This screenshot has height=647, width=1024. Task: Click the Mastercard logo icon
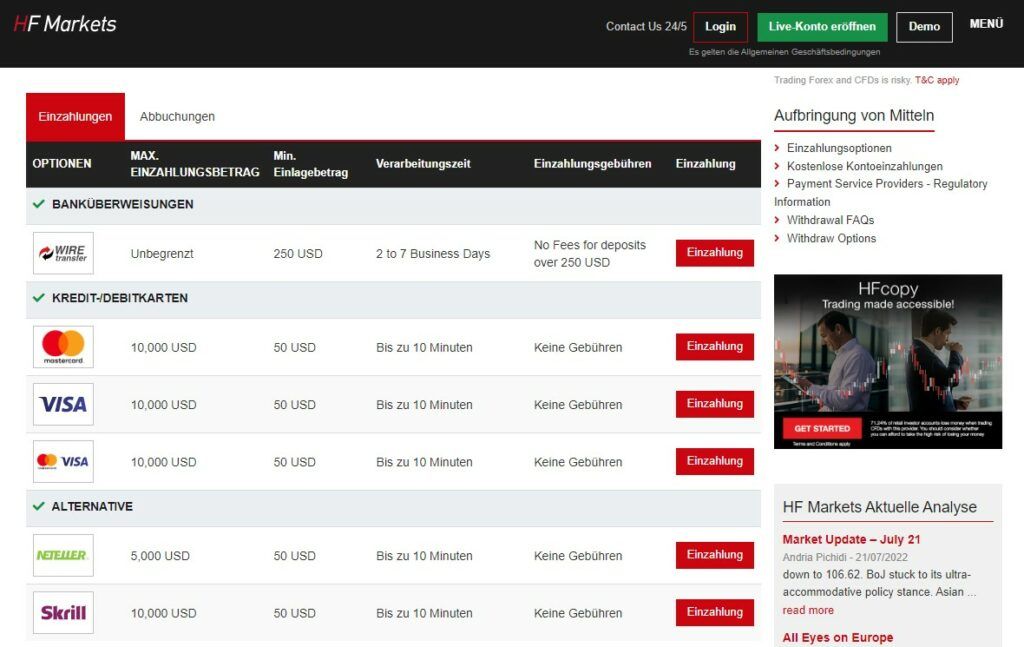(x=63, y=347)
